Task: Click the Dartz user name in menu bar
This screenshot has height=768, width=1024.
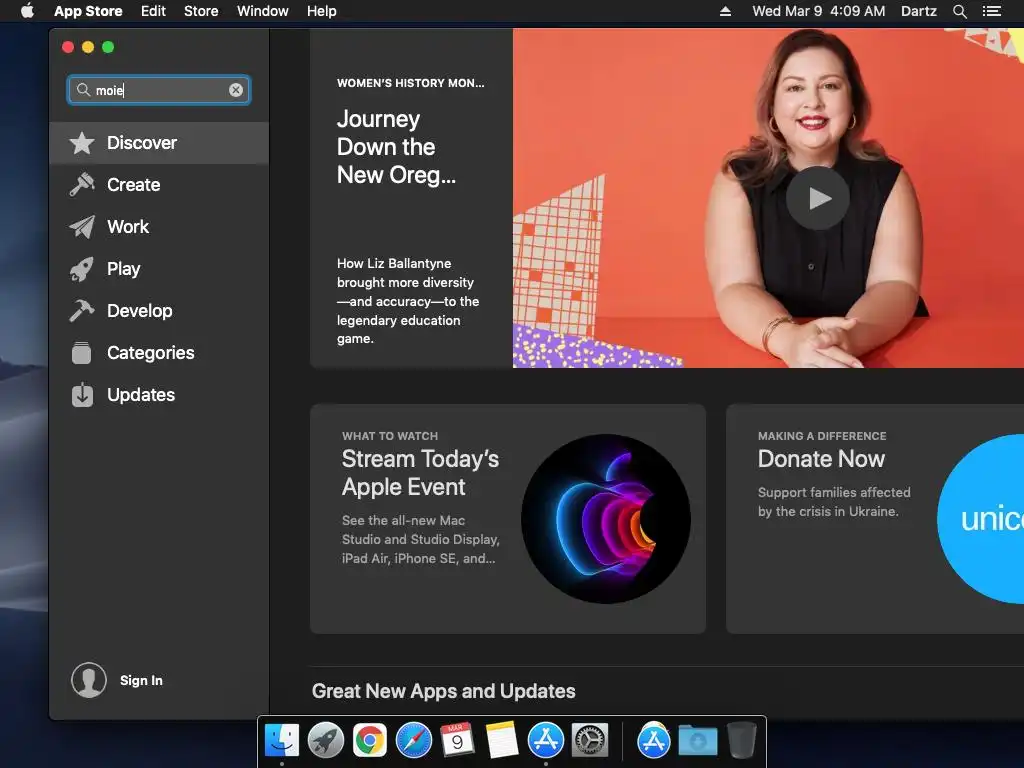Action: coord(919,11)
